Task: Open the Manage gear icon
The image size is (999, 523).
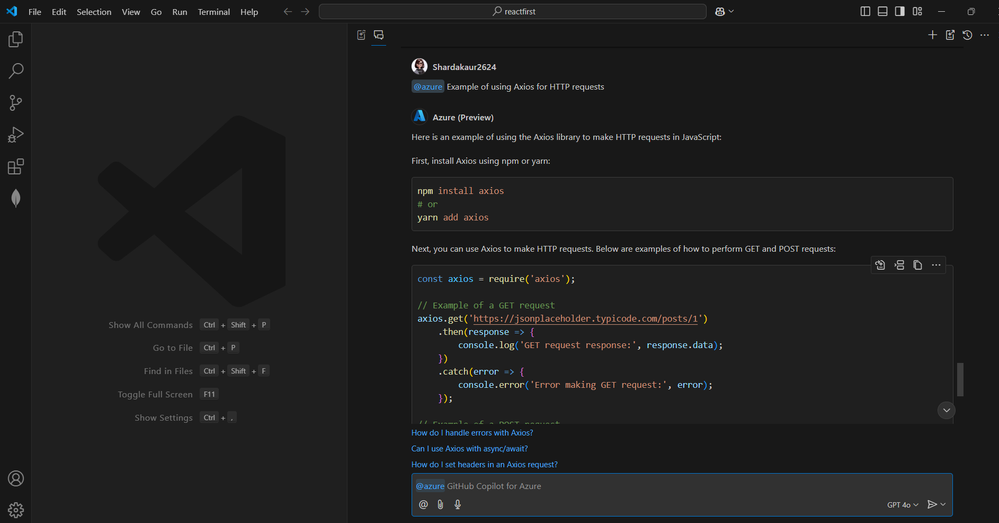Action: [x=16, y=510]
